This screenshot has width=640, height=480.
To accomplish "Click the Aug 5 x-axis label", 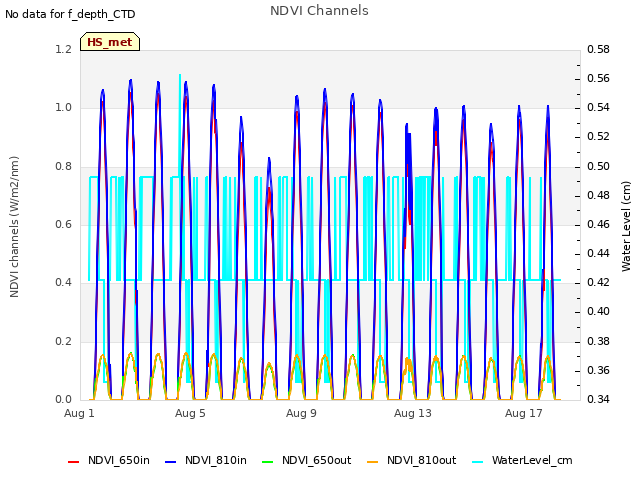I will pyautogui.click(x=190, y=413).
